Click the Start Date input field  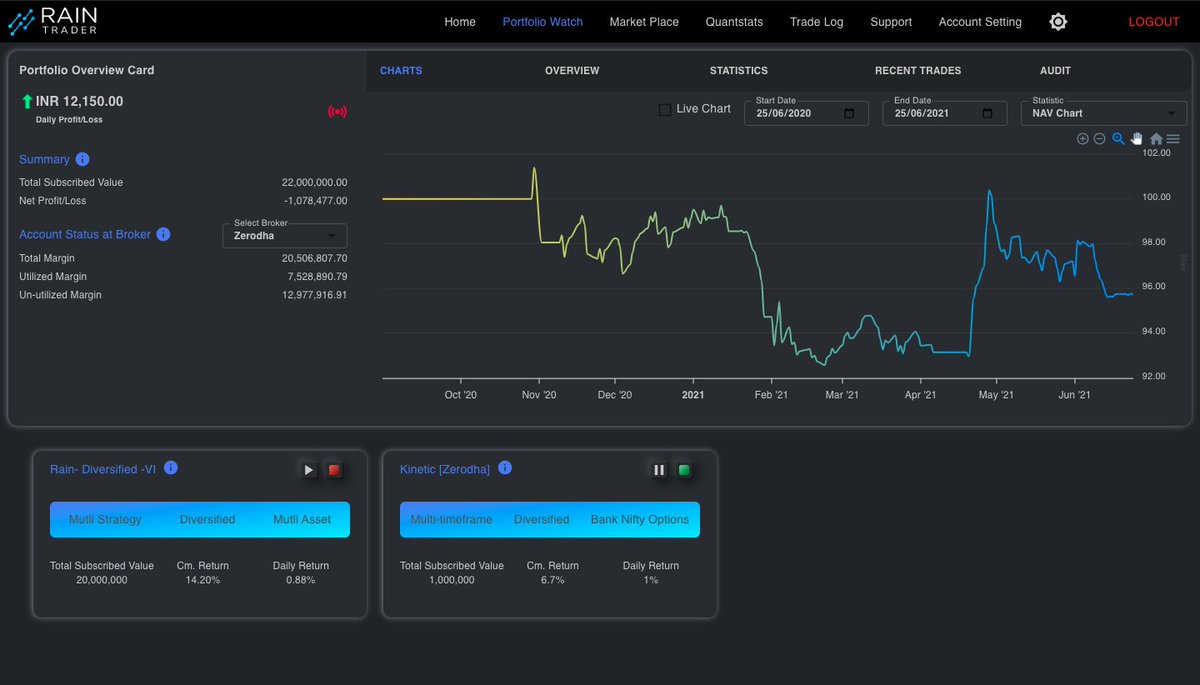point(806,113)
